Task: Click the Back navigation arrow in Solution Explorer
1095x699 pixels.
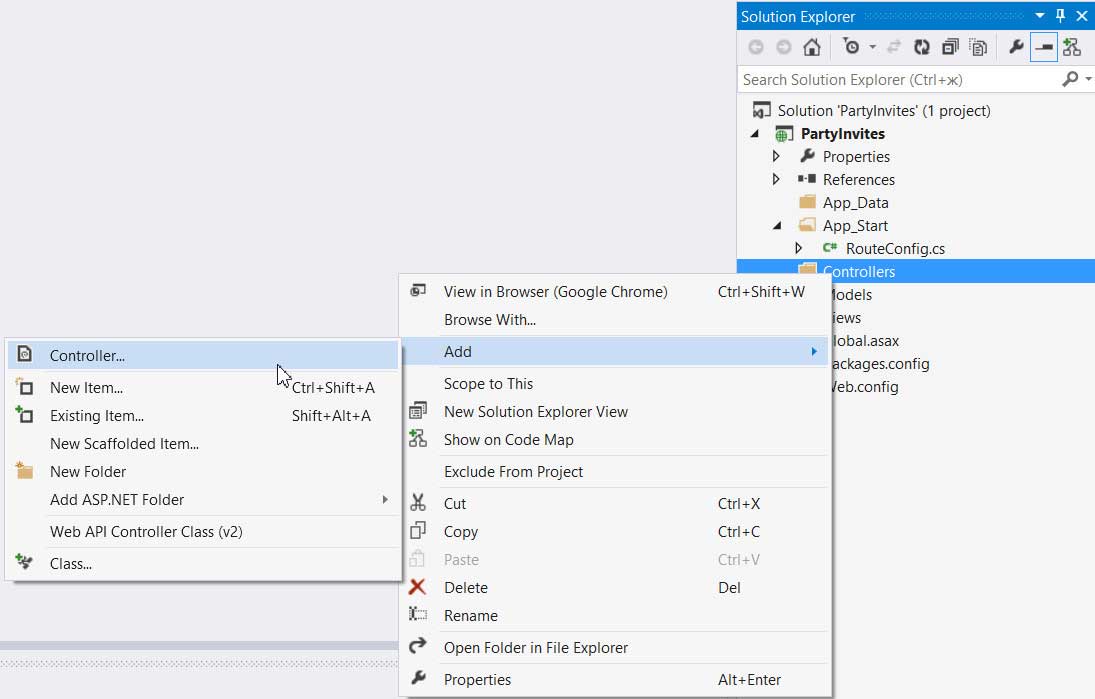Action: 756,47
